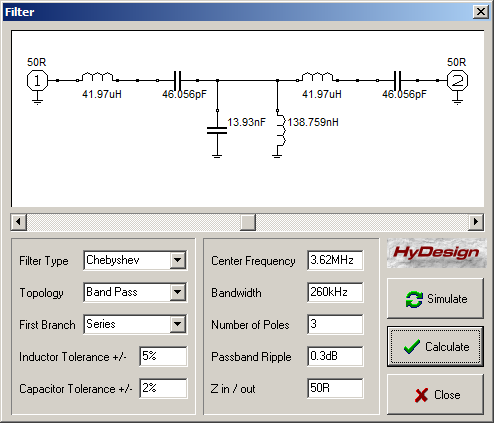Click the horizontal scrollbar thumb
This screenshot has height=423, width=494.
pos(248,222)
